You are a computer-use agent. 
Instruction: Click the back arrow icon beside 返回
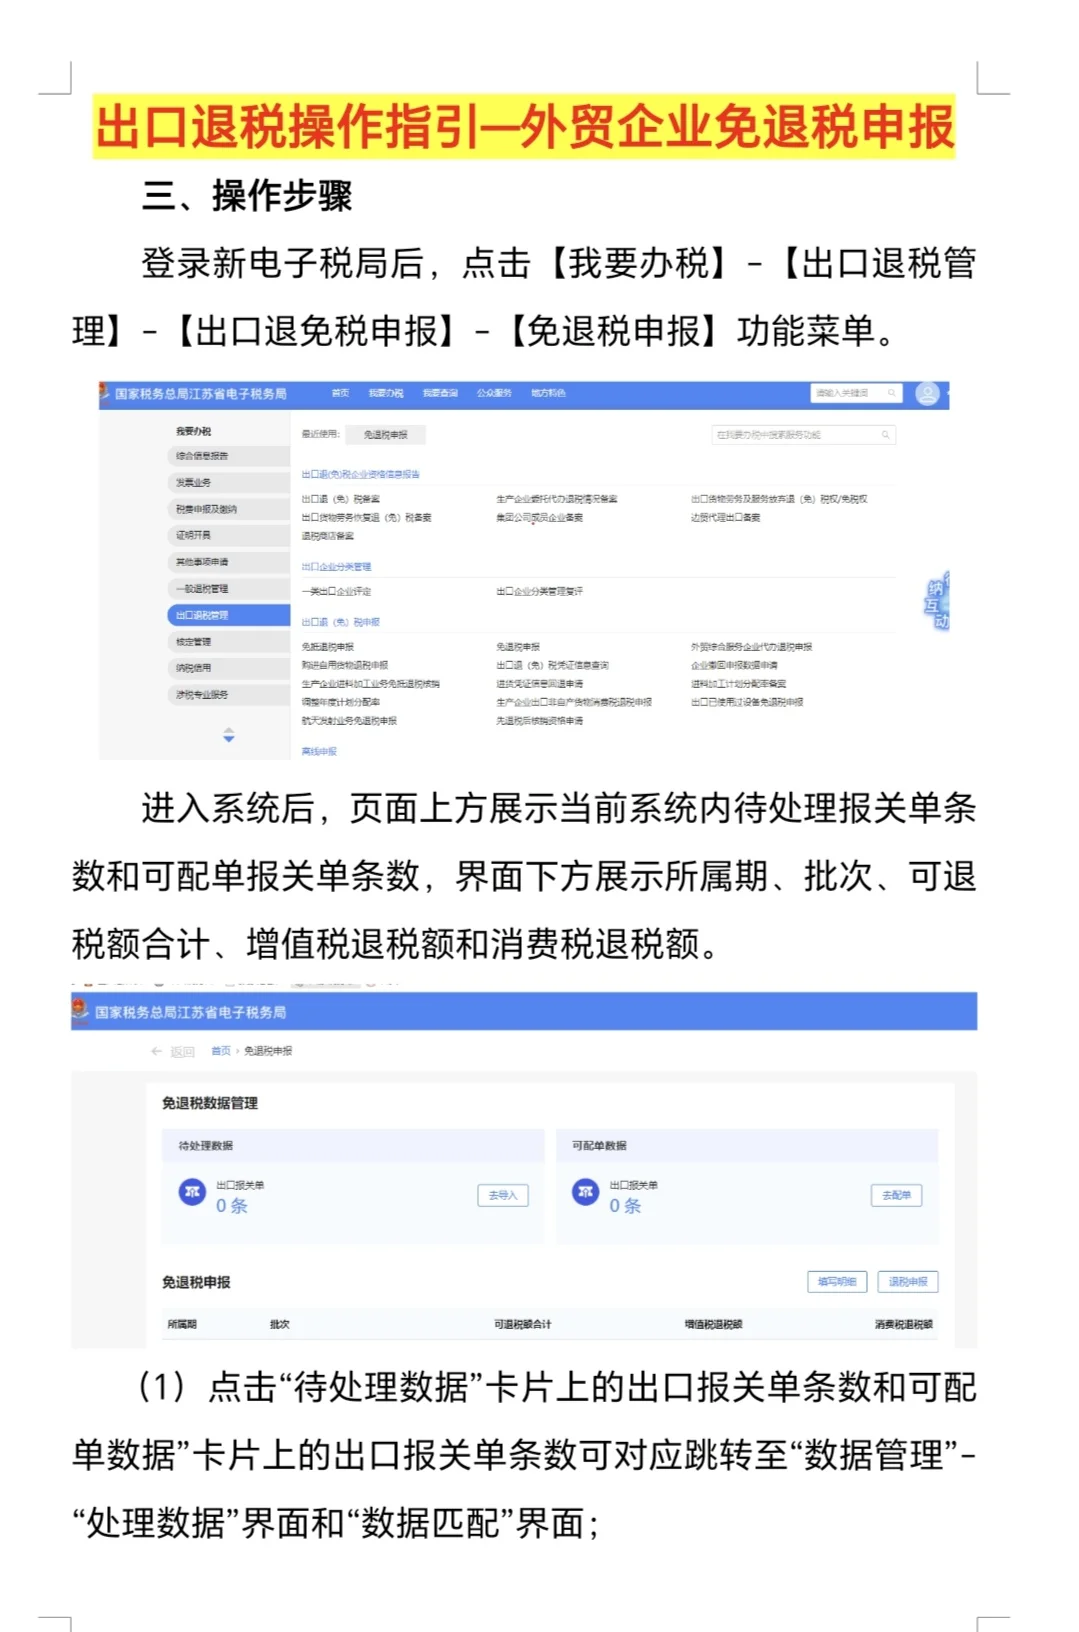156,1051
